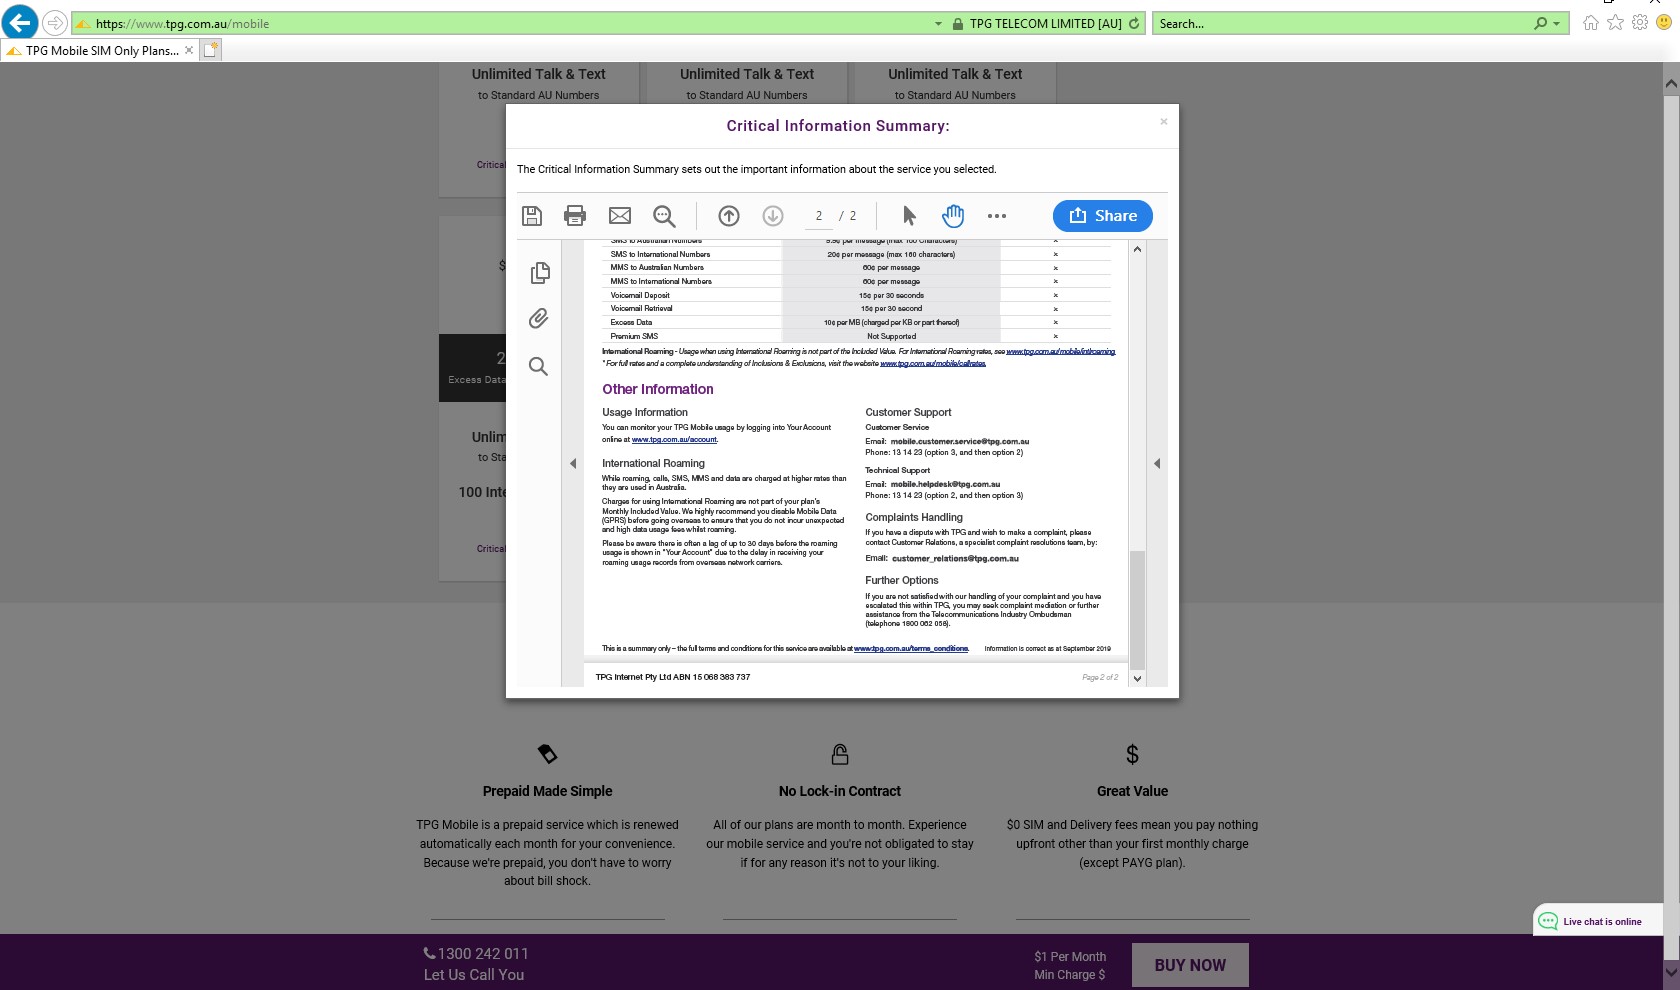Click mobile.customer.service@tpg.com.au email

960,441
